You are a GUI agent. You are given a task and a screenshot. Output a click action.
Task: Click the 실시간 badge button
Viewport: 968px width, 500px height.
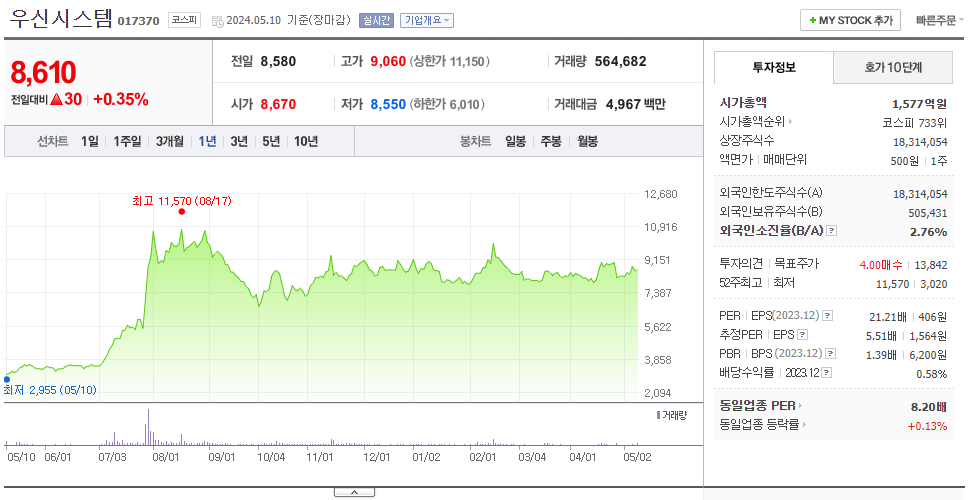point(376,20)
